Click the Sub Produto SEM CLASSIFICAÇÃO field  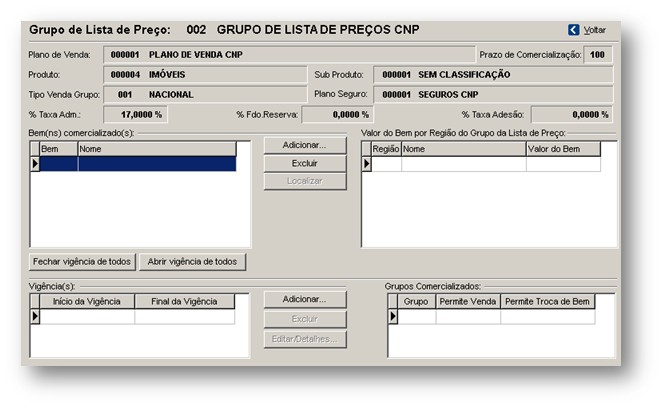493,74
